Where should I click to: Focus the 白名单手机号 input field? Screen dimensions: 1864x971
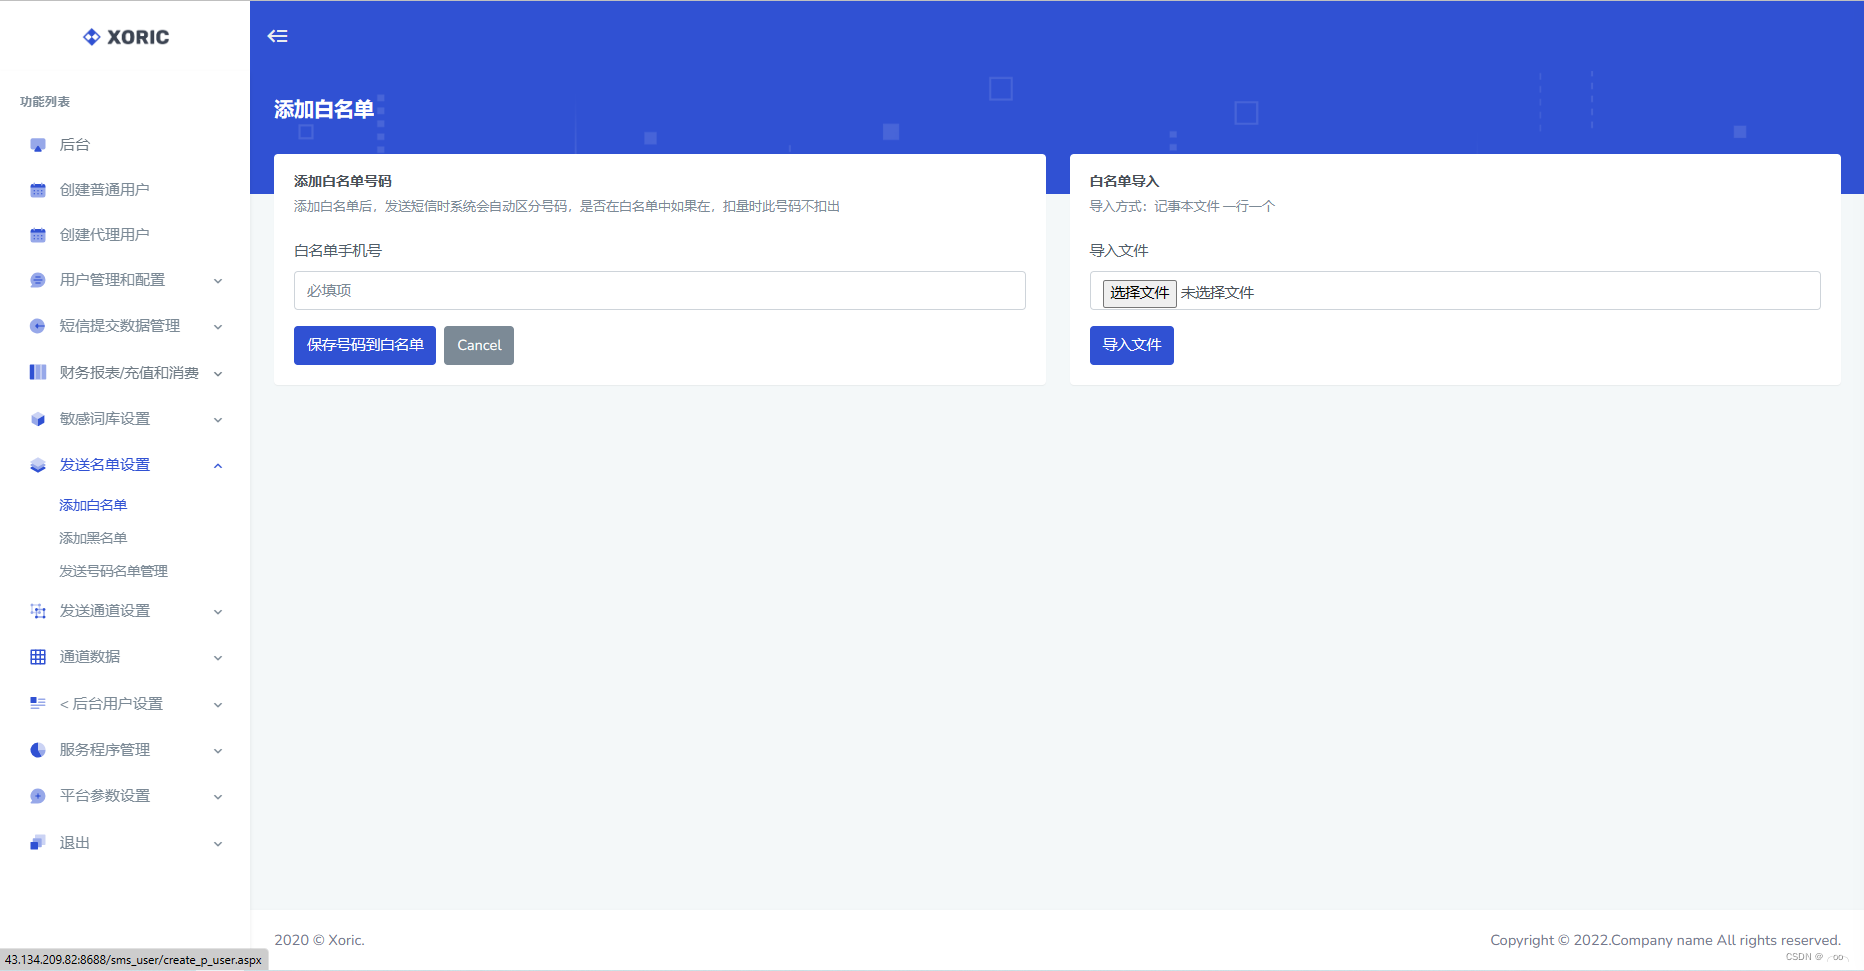click(x=660, y=291)
